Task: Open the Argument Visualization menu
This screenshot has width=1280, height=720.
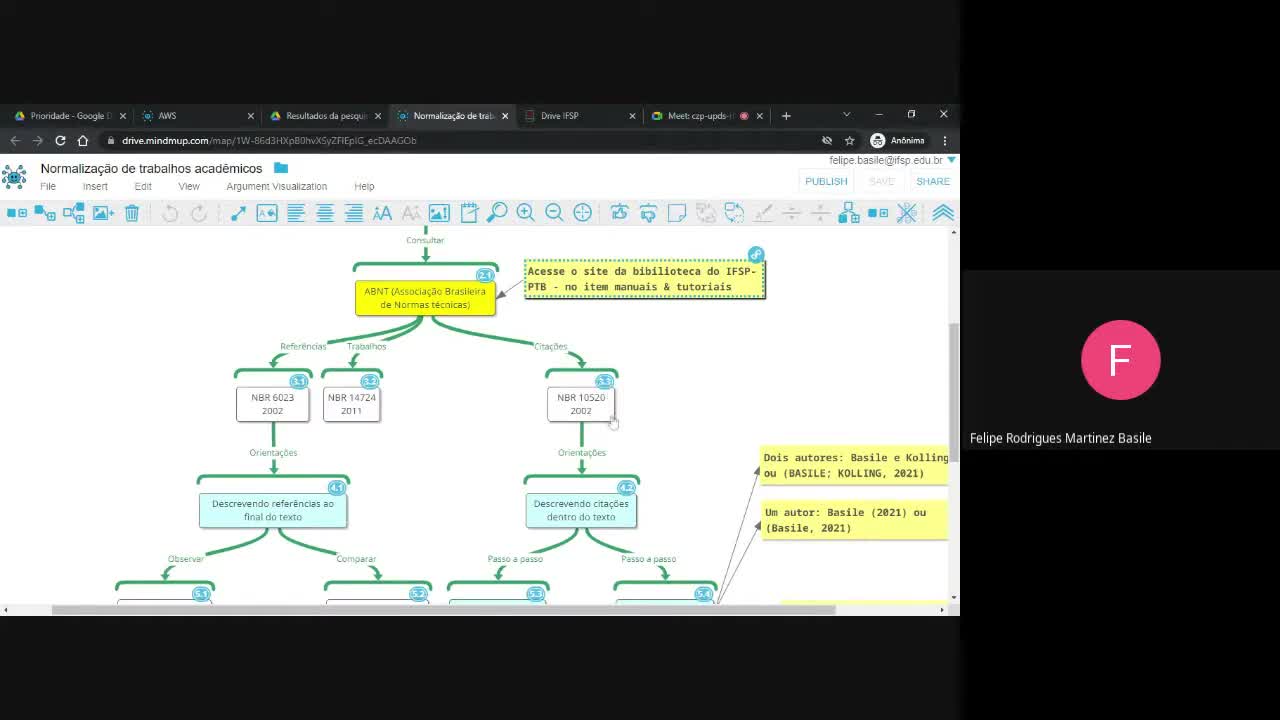Action: 277,186
